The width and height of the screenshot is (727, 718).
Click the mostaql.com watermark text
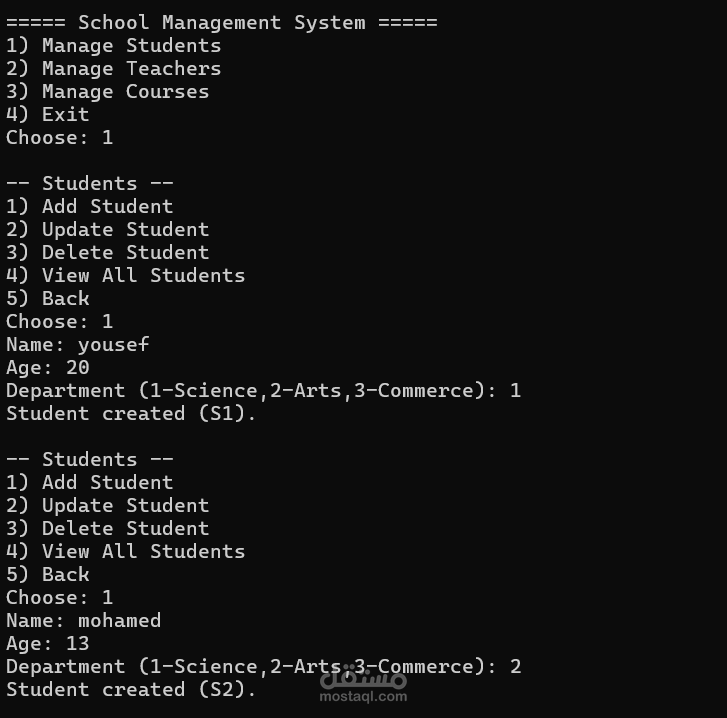[363, 696]
